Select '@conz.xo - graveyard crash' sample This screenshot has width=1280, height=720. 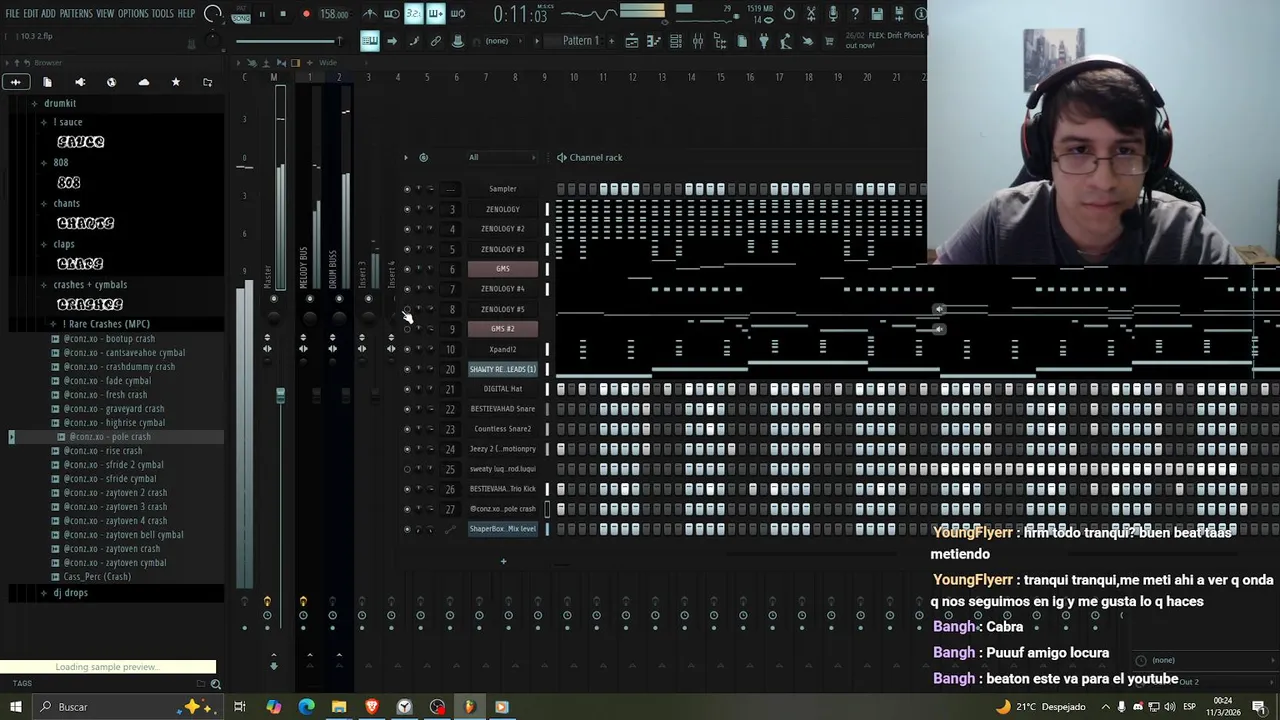pyautogui.click(x=113, y=409)
